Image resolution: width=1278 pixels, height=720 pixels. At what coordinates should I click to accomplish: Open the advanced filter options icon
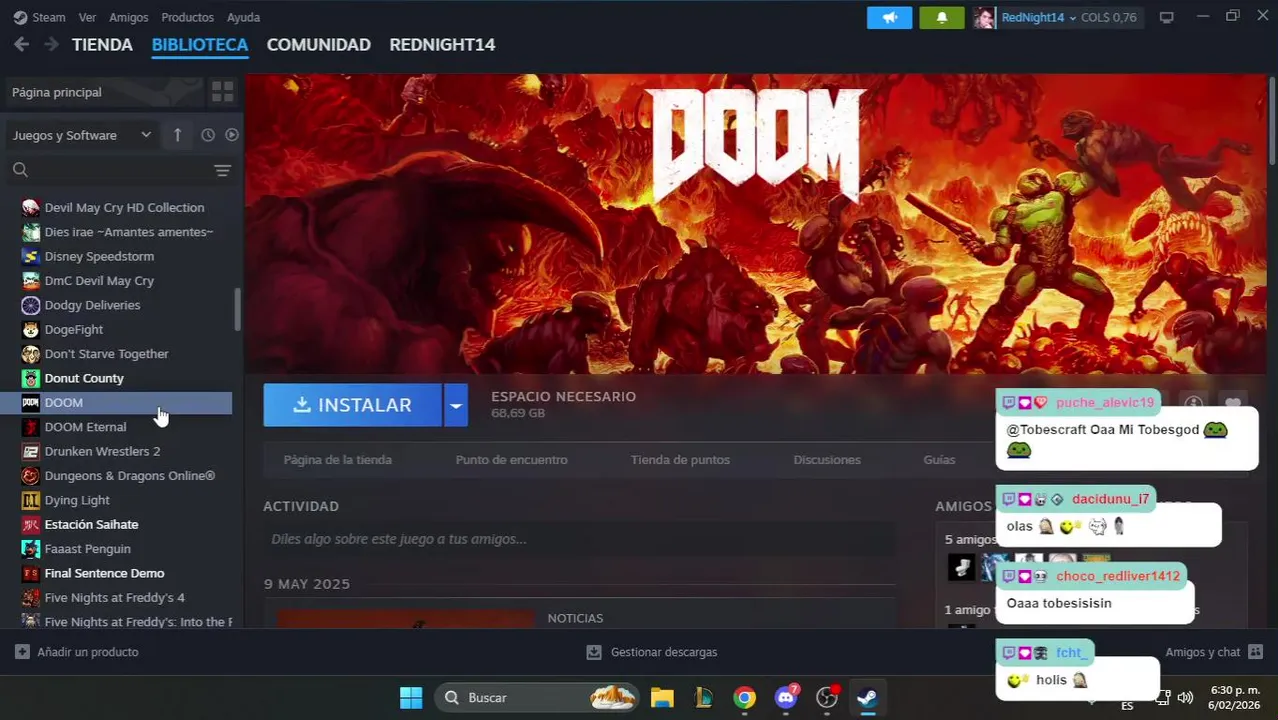pos(222,170)
